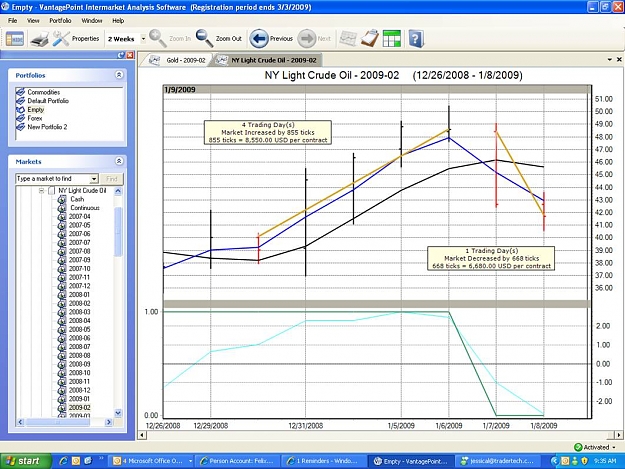The height and width of the screenshot is (469, 625).
Task: Open the 2 Weeks timeframe dropdown
Action: point(143,39)
